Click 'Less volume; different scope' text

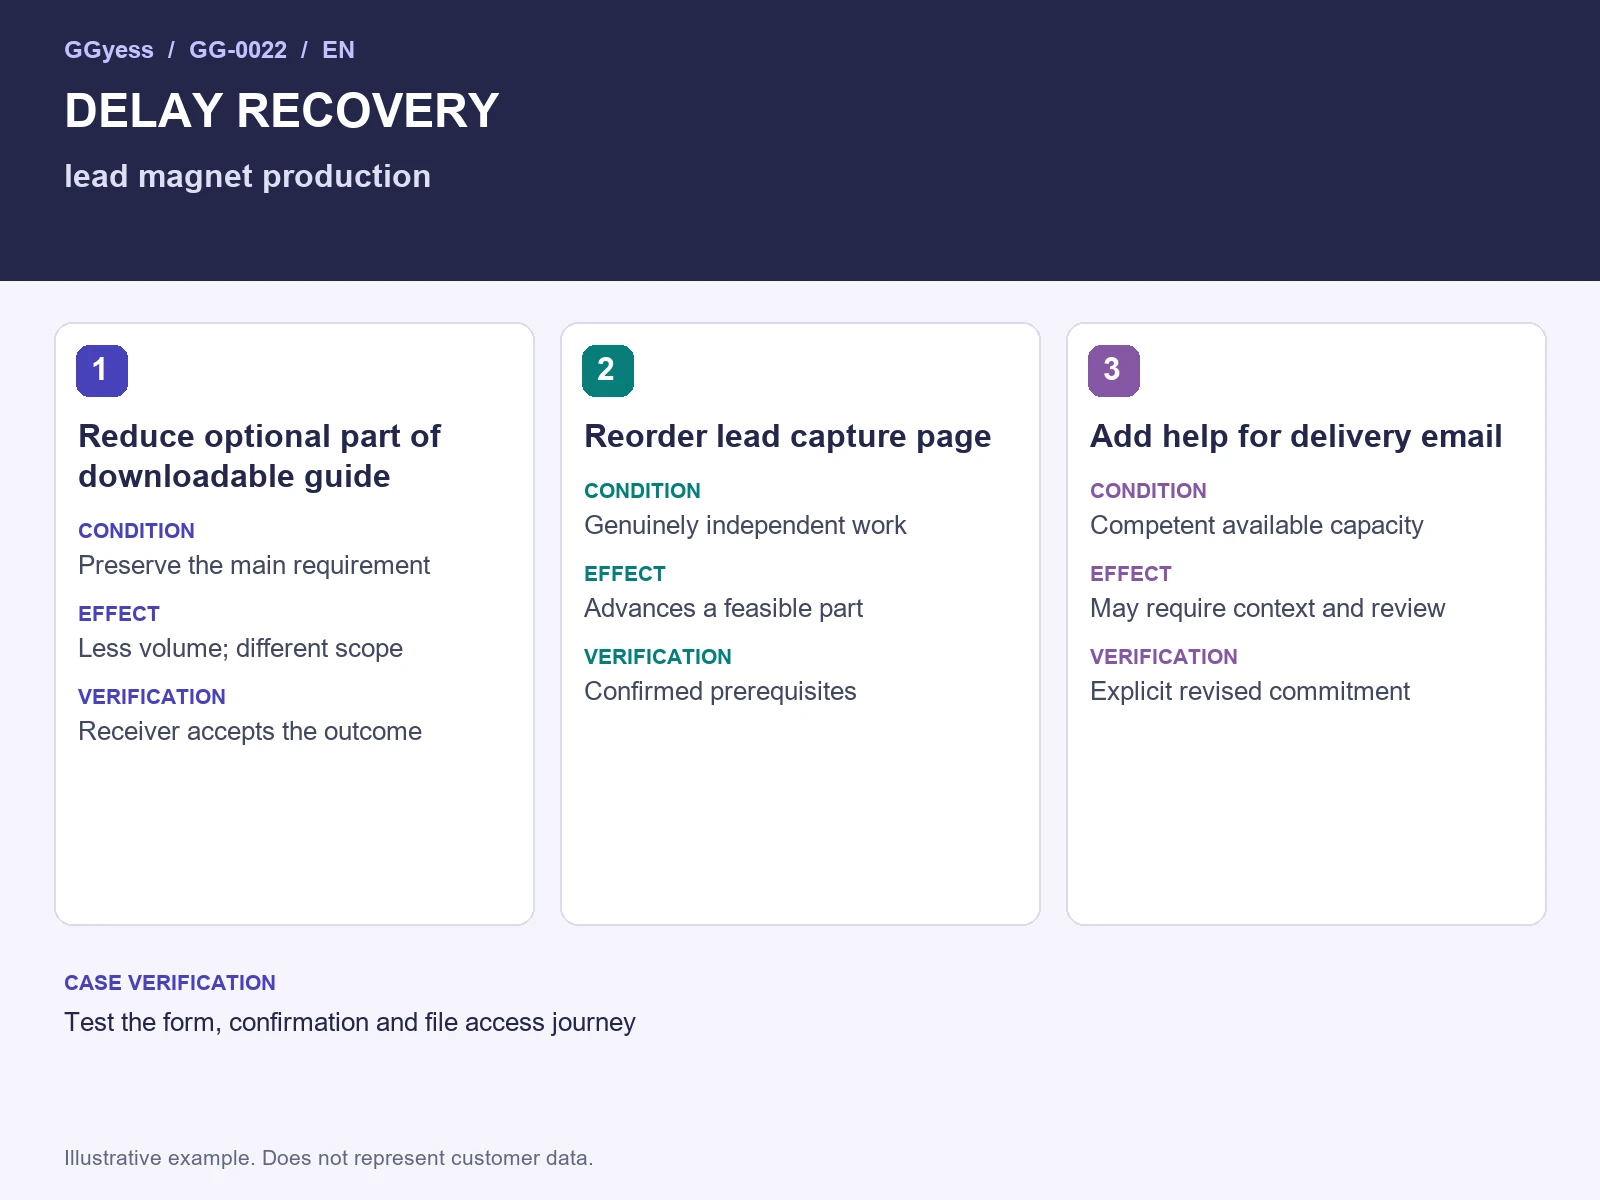pos(240,648)
